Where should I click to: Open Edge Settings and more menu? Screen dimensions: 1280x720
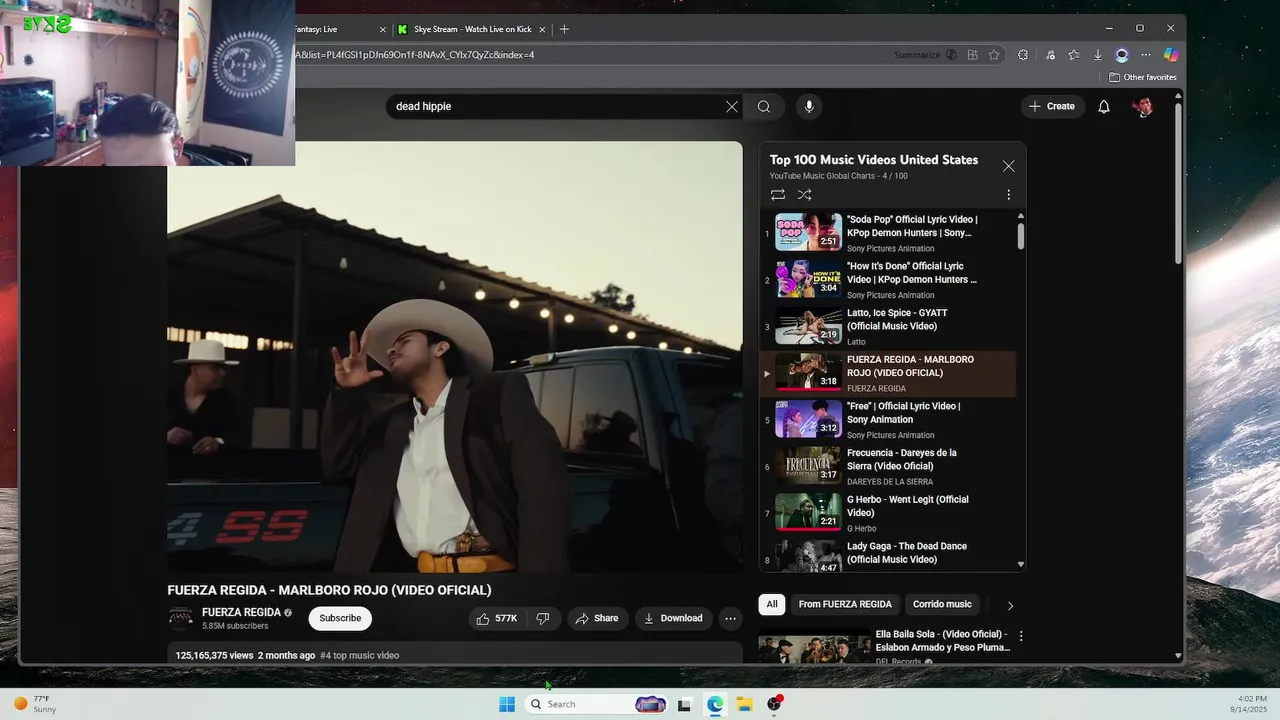[x=1146, y=55]
